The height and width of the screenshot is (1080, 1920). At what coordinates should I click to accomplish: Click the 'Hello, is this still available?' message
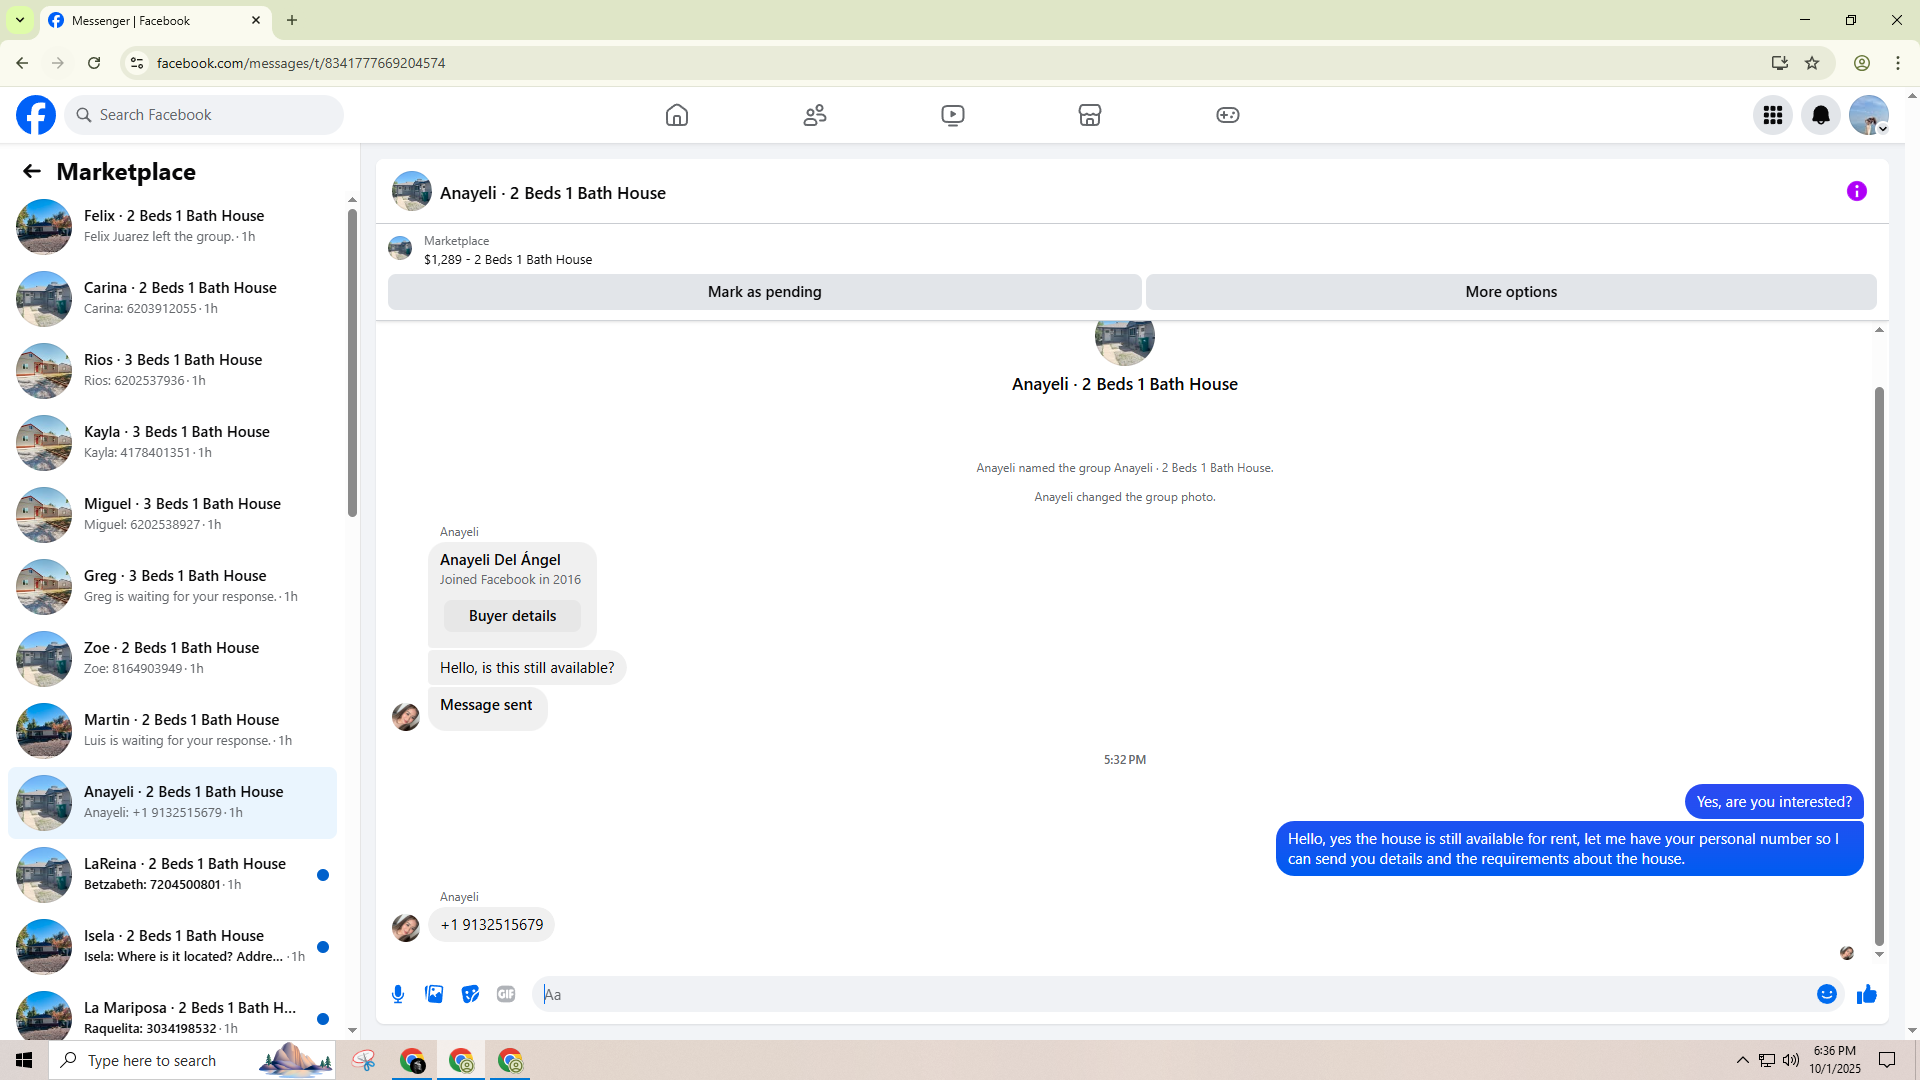(527, 668)
